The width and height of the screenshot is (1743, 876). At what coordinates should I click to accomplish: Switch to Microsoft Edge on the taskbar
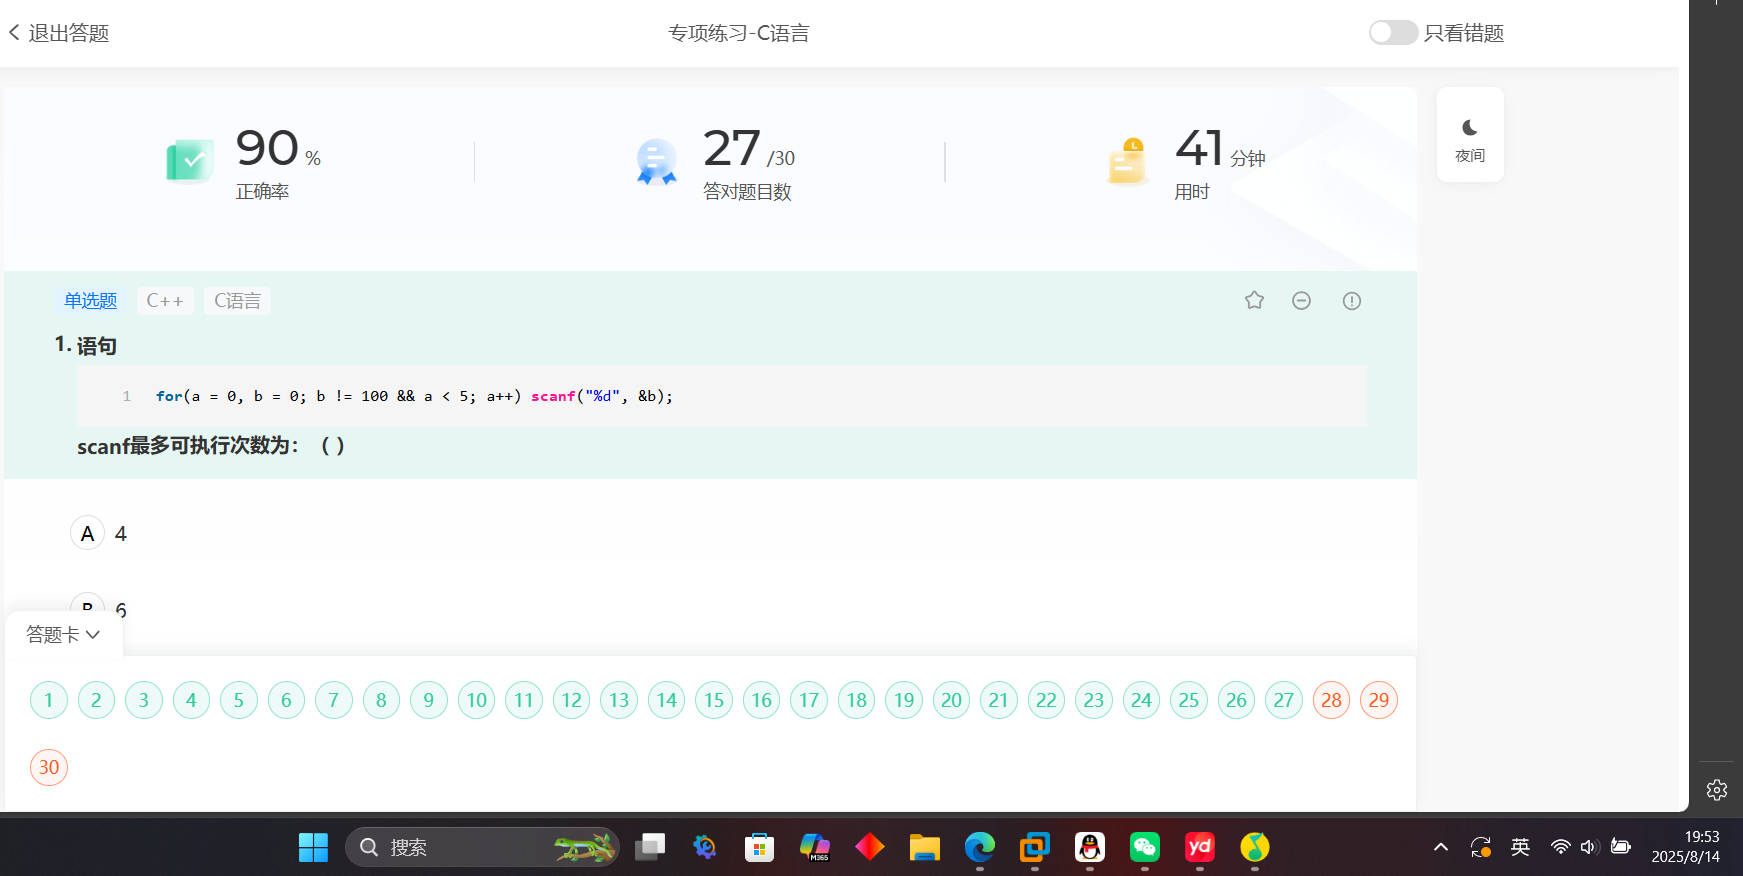click(980, 847)
